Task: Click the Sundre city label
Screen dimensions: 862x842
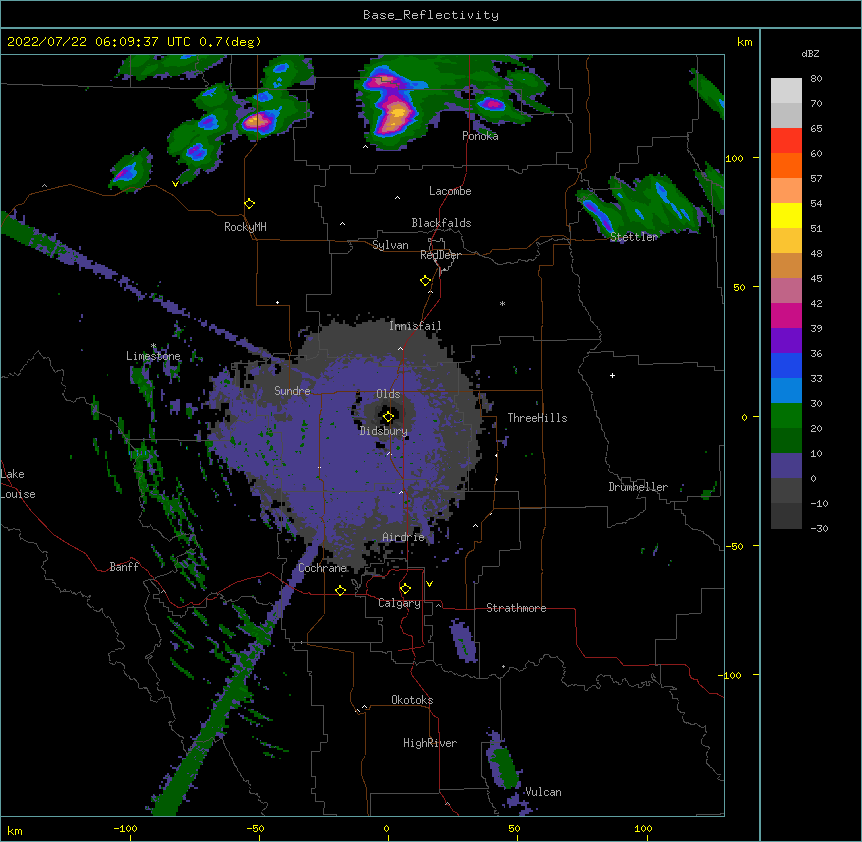Action: (292, 391)
